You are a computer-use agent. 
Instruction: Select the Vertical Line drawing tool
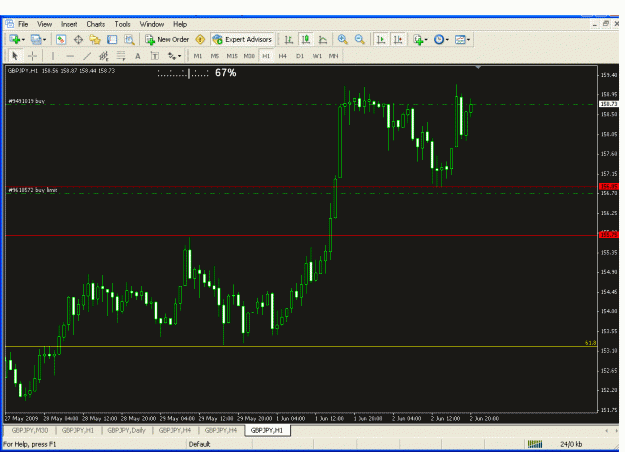[x=53, y=56]
